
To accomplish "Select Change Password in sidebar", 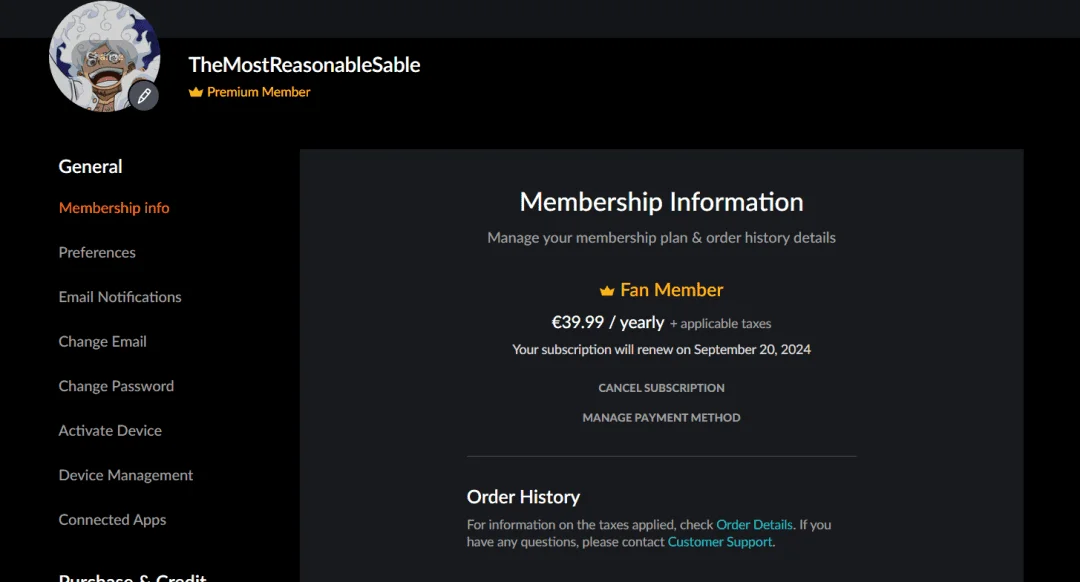I will pyautogui.click(x=116, y=386).
